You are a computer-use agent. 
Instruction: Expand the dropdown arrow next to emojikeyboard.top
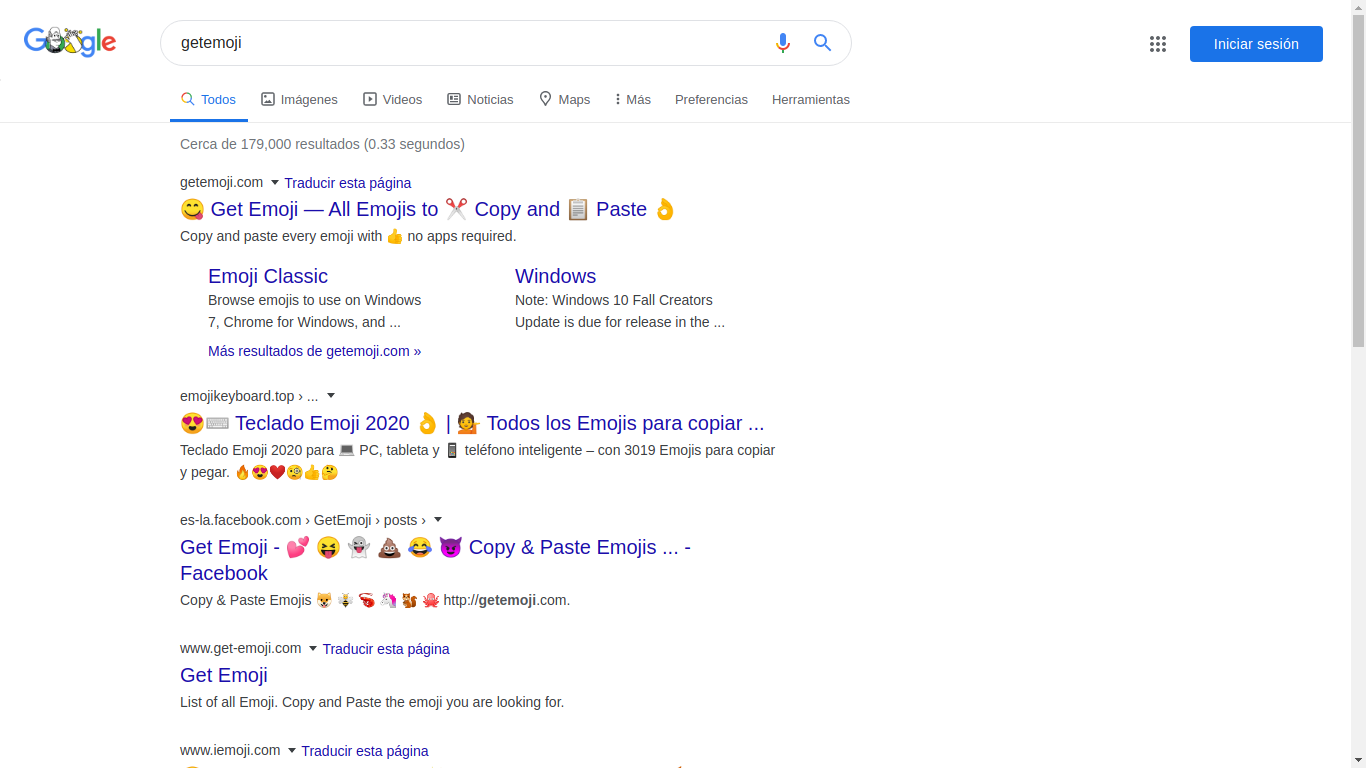pos(331,396)
